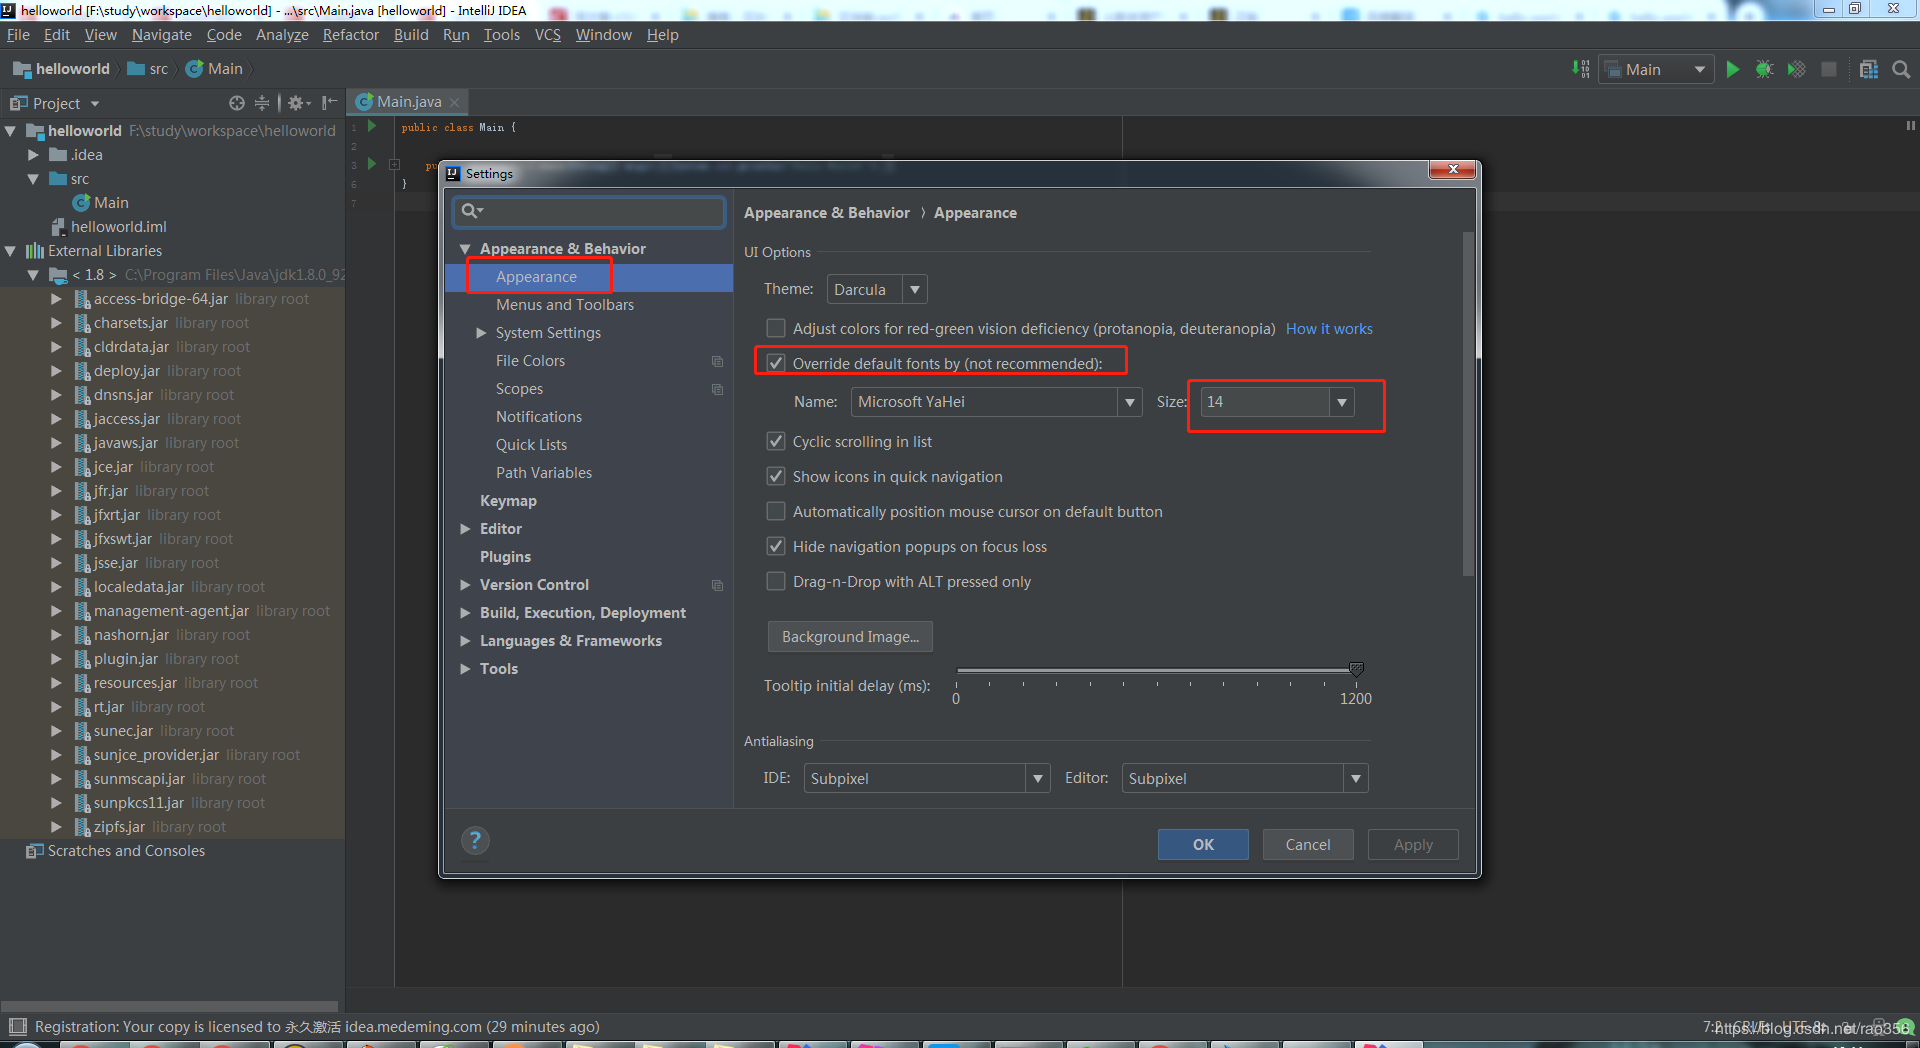Click the Scopes project-level copy icon

tap(717, 389)
